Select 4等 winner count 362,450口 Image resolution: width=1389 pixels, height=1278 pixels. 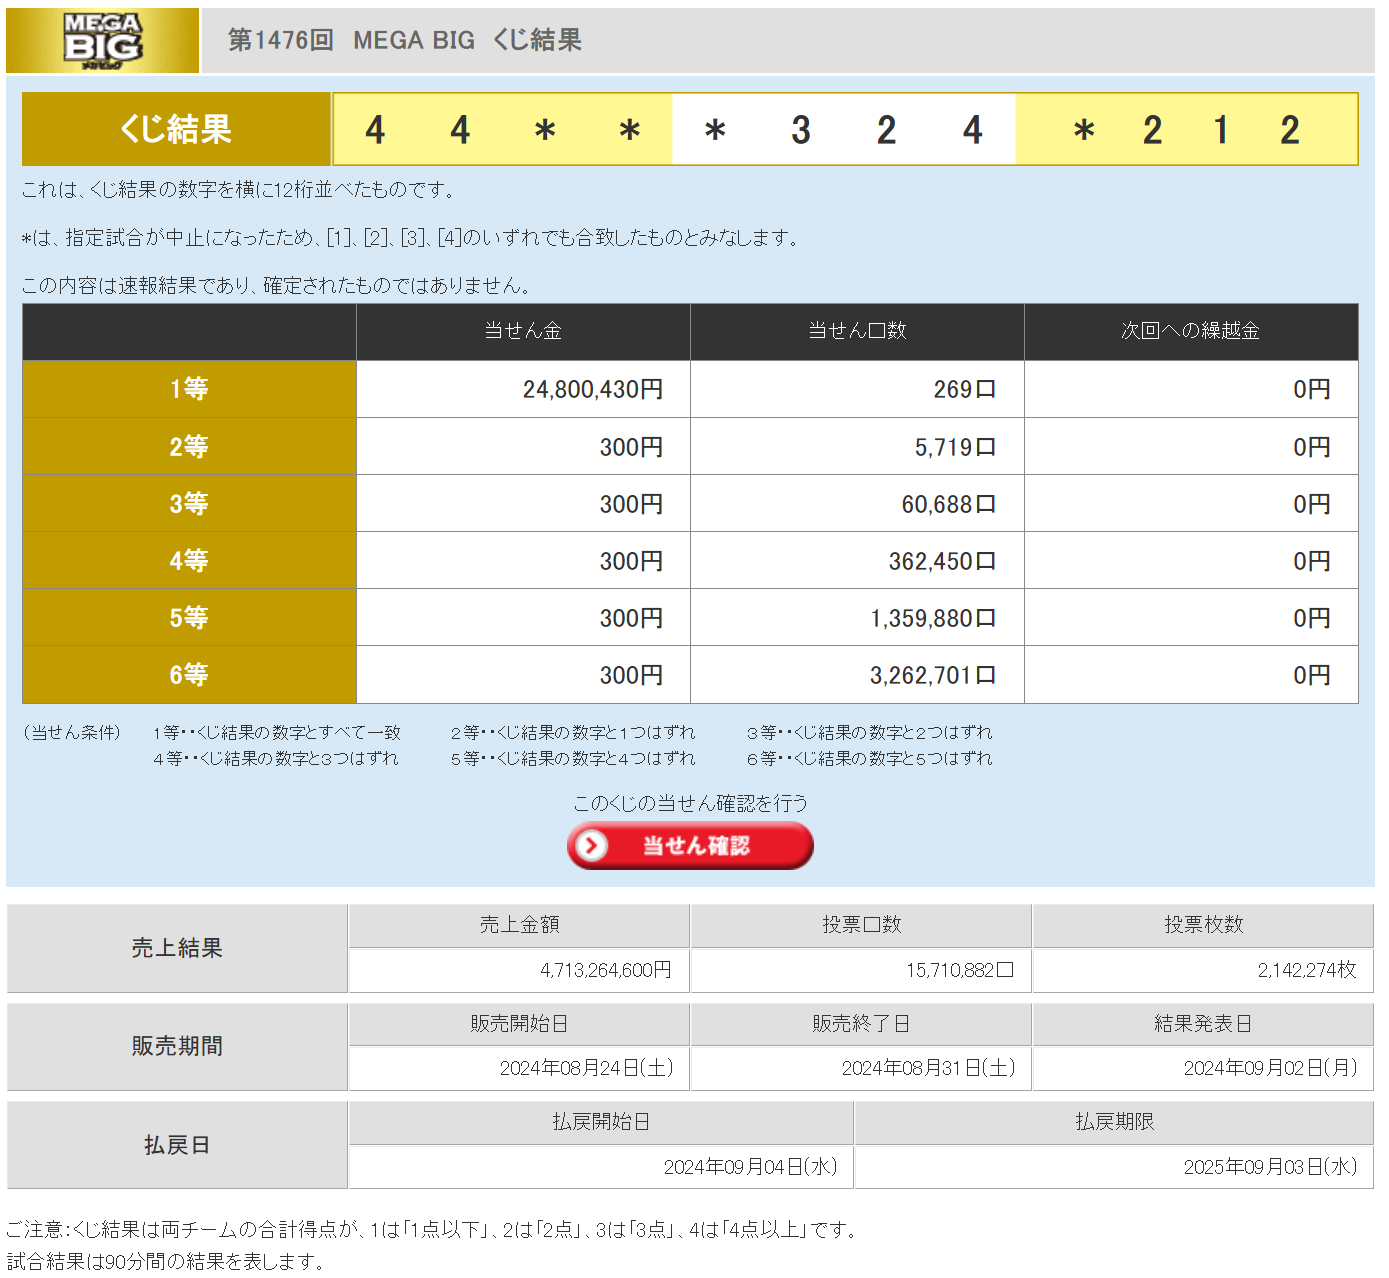pos(943,561)
